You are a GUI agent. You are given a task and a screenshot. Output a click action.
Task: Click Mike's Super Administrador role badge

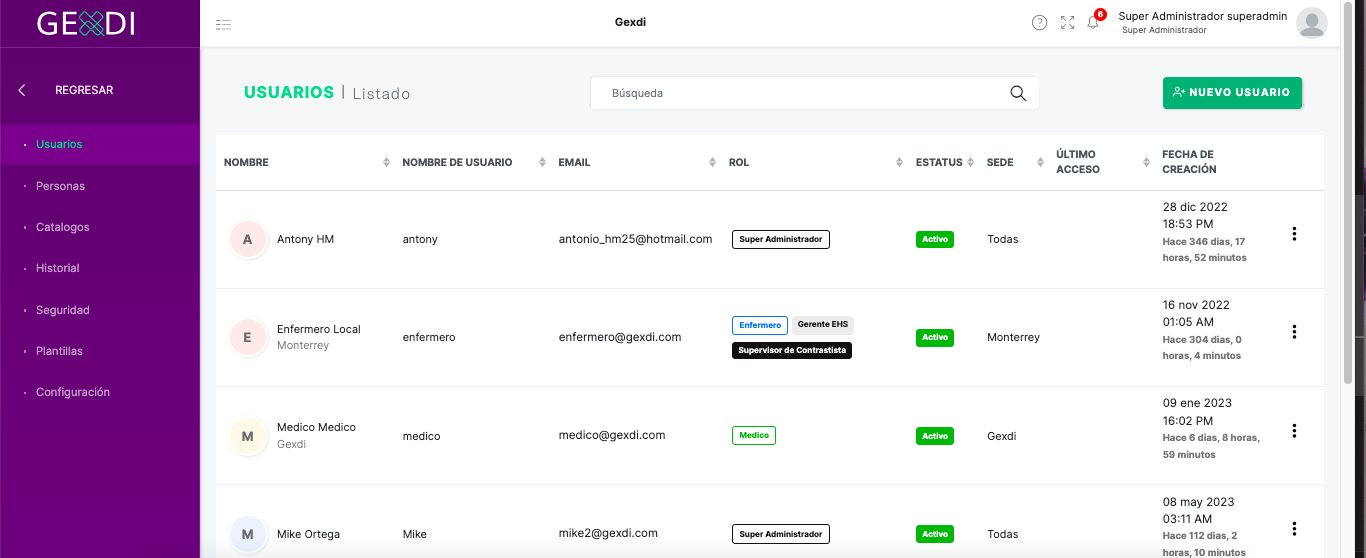click(781, 534)
